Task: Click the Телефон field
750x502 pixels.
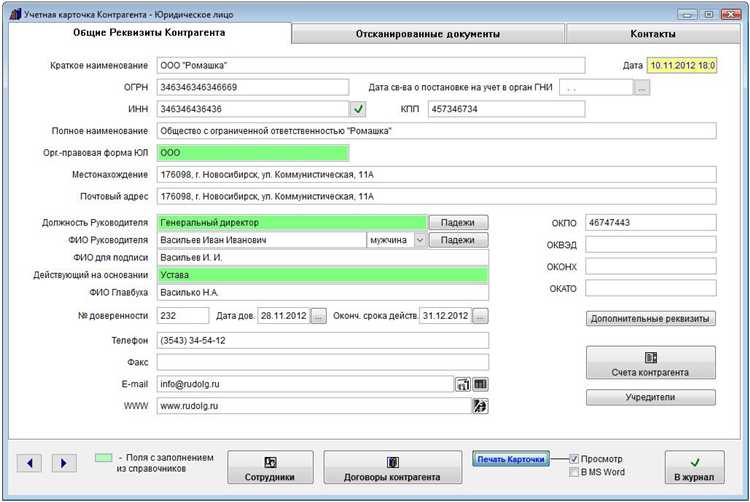Action: [x=322, y=340]
